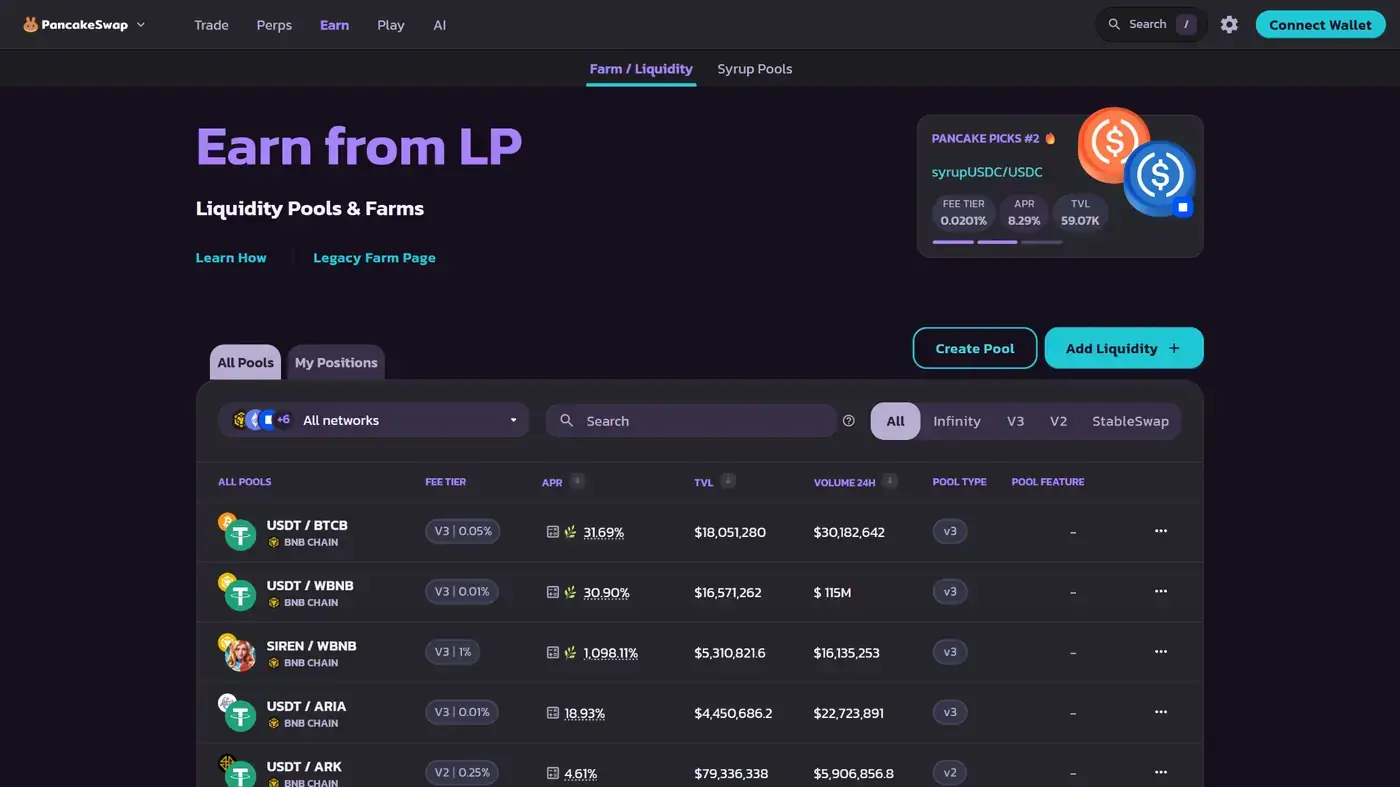Filter pools by V2 type
This screenshot has width=1400, height=787.
tap(1058, 421)
